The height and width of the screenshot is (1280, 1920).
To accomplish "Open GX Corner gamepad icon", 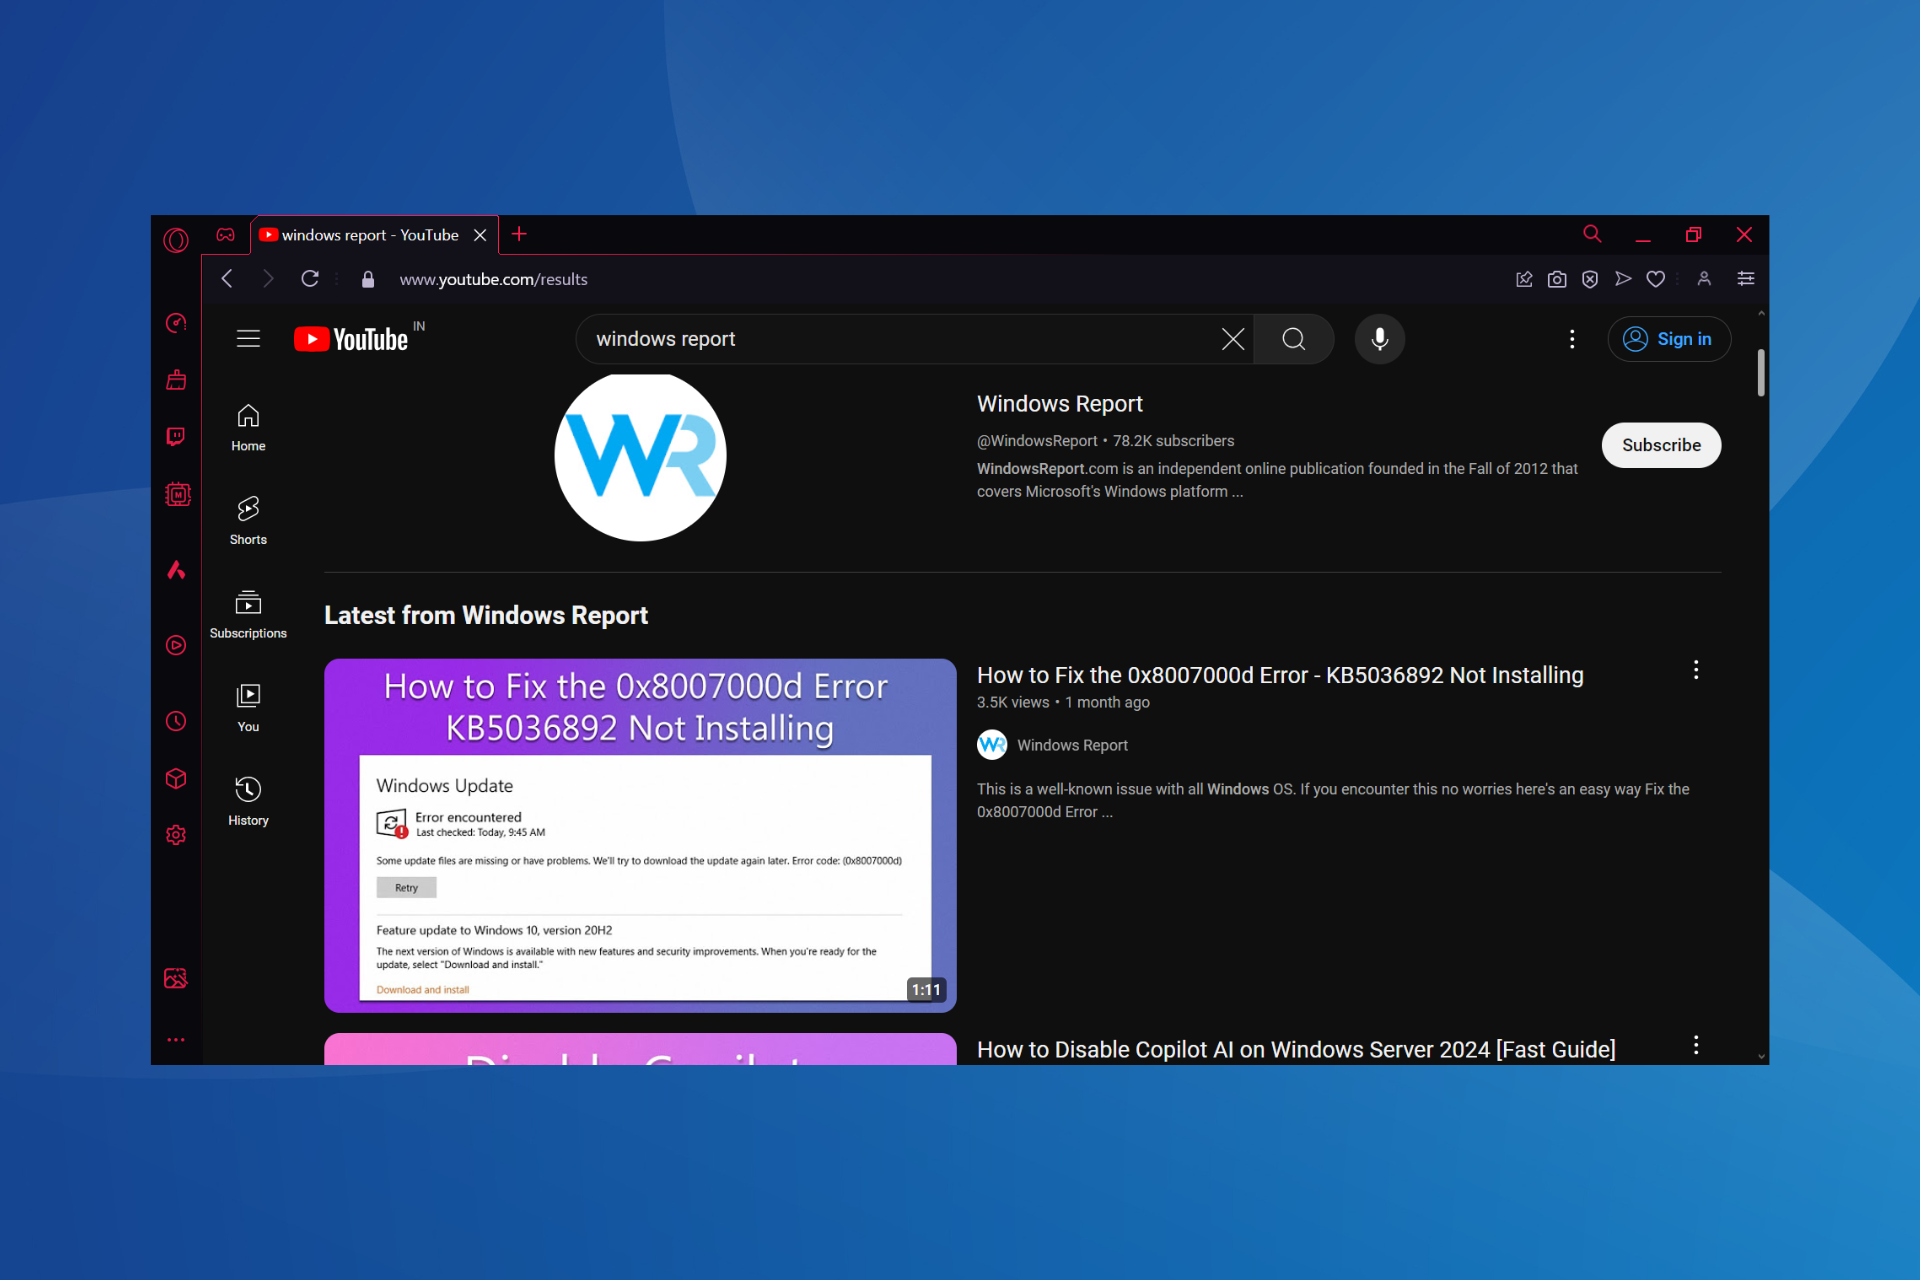I will [226, 235].
